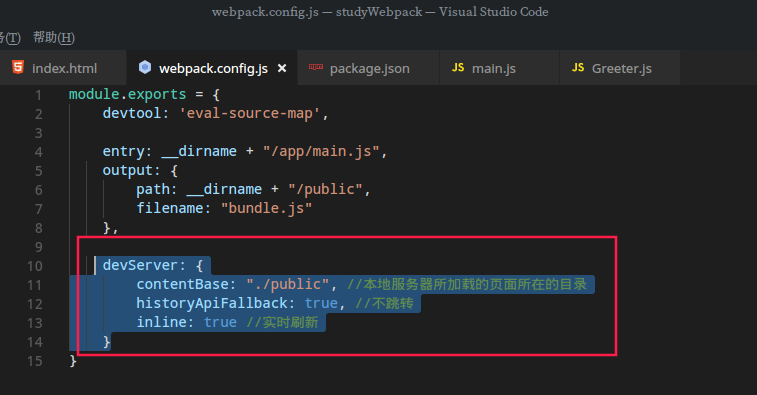The image size is (757, 395).
Task: Click line number 5 in the gutter
Action: [x=38, y=171]
